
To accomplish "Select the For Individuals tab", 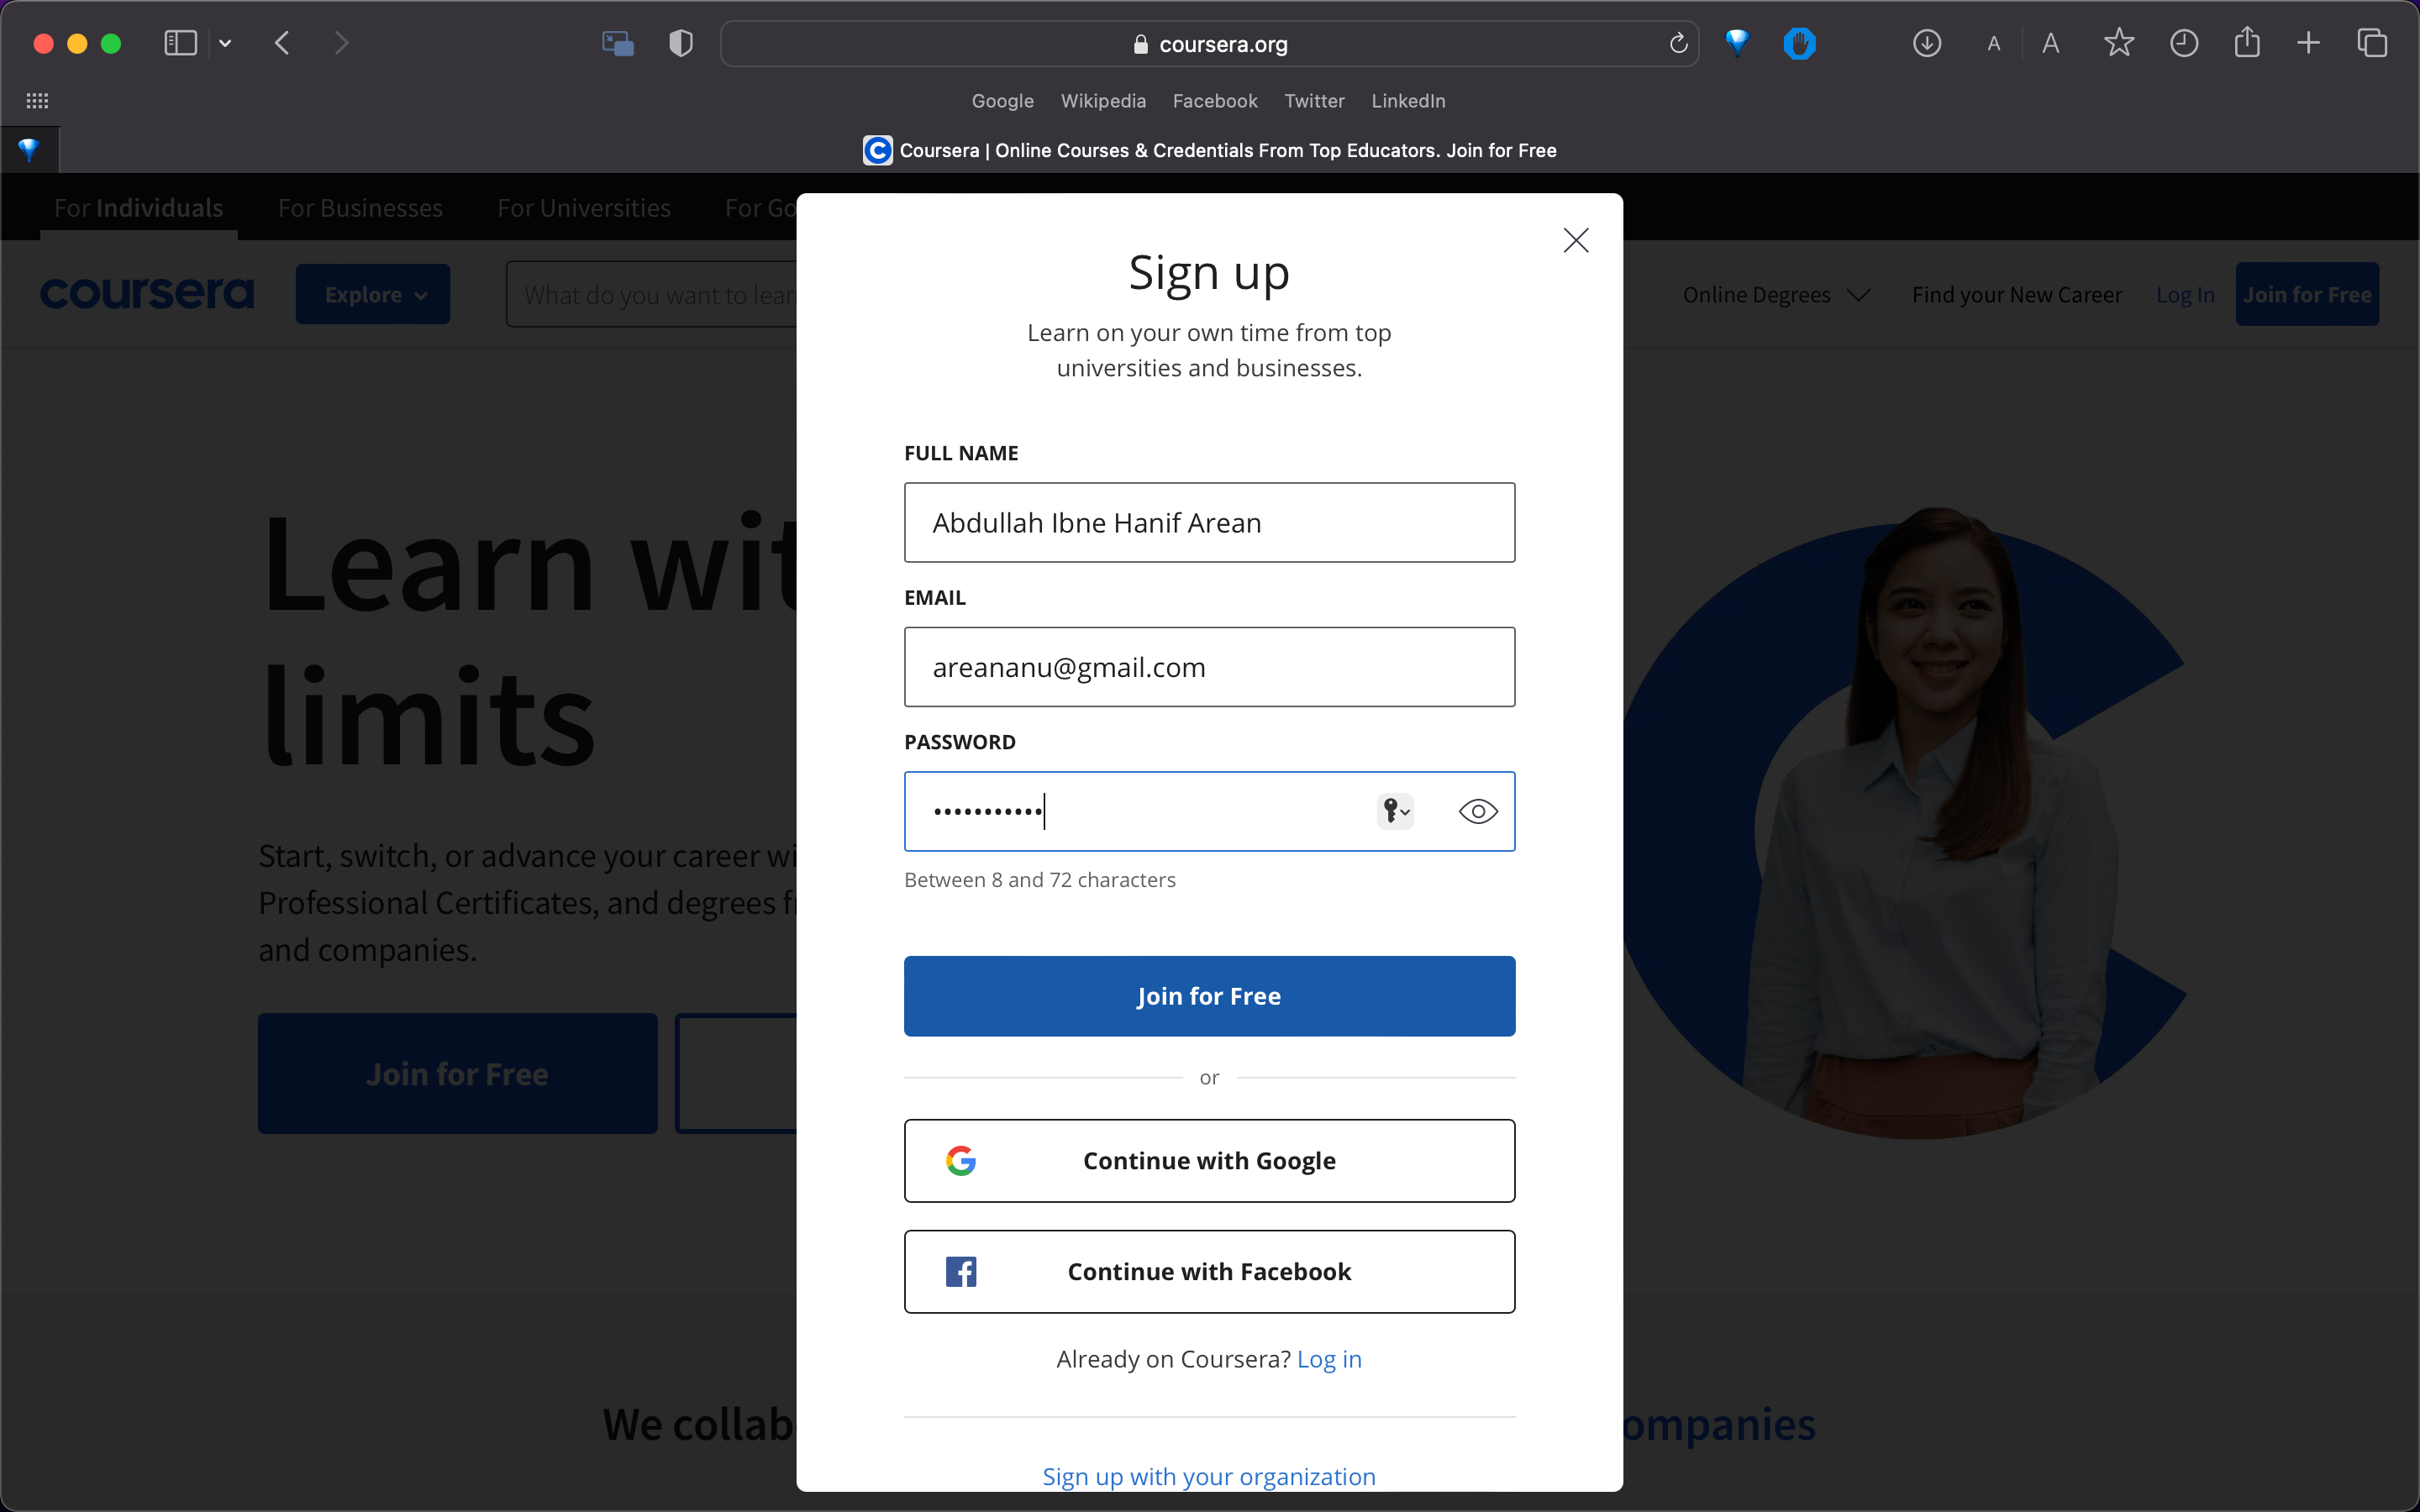I will 139,206.
